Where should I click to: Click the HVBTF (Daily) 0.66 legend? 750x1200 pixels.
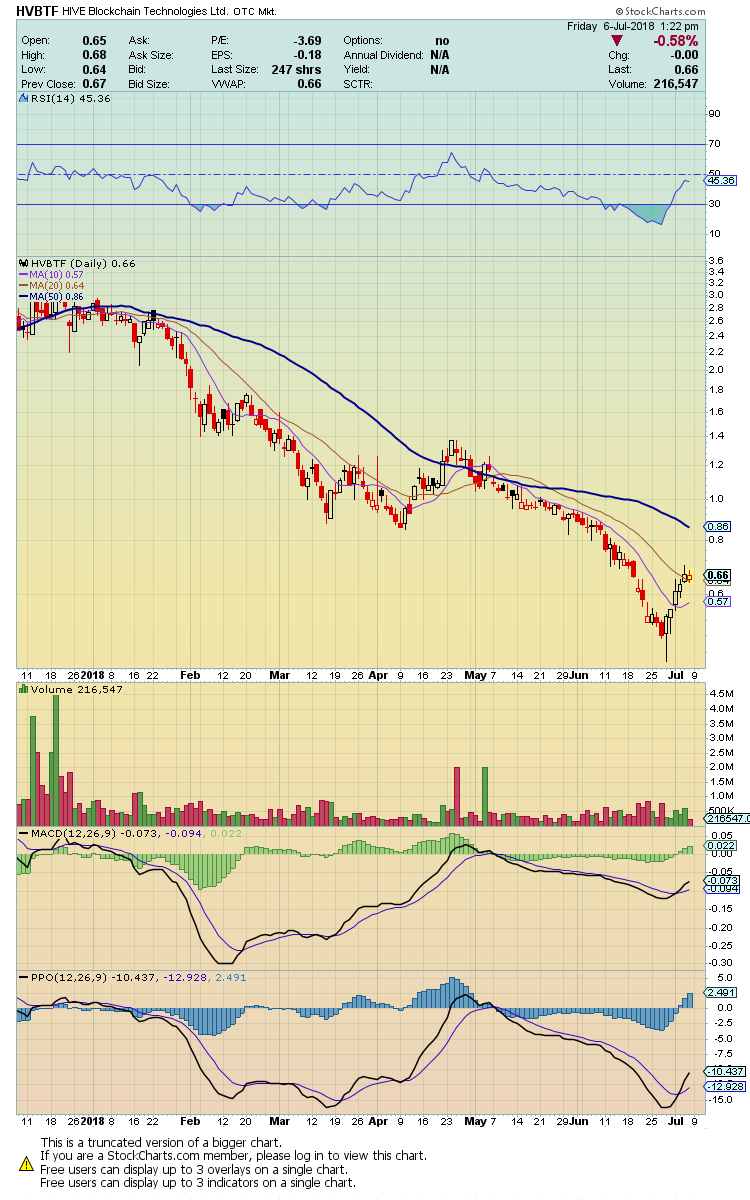[82, 263]
